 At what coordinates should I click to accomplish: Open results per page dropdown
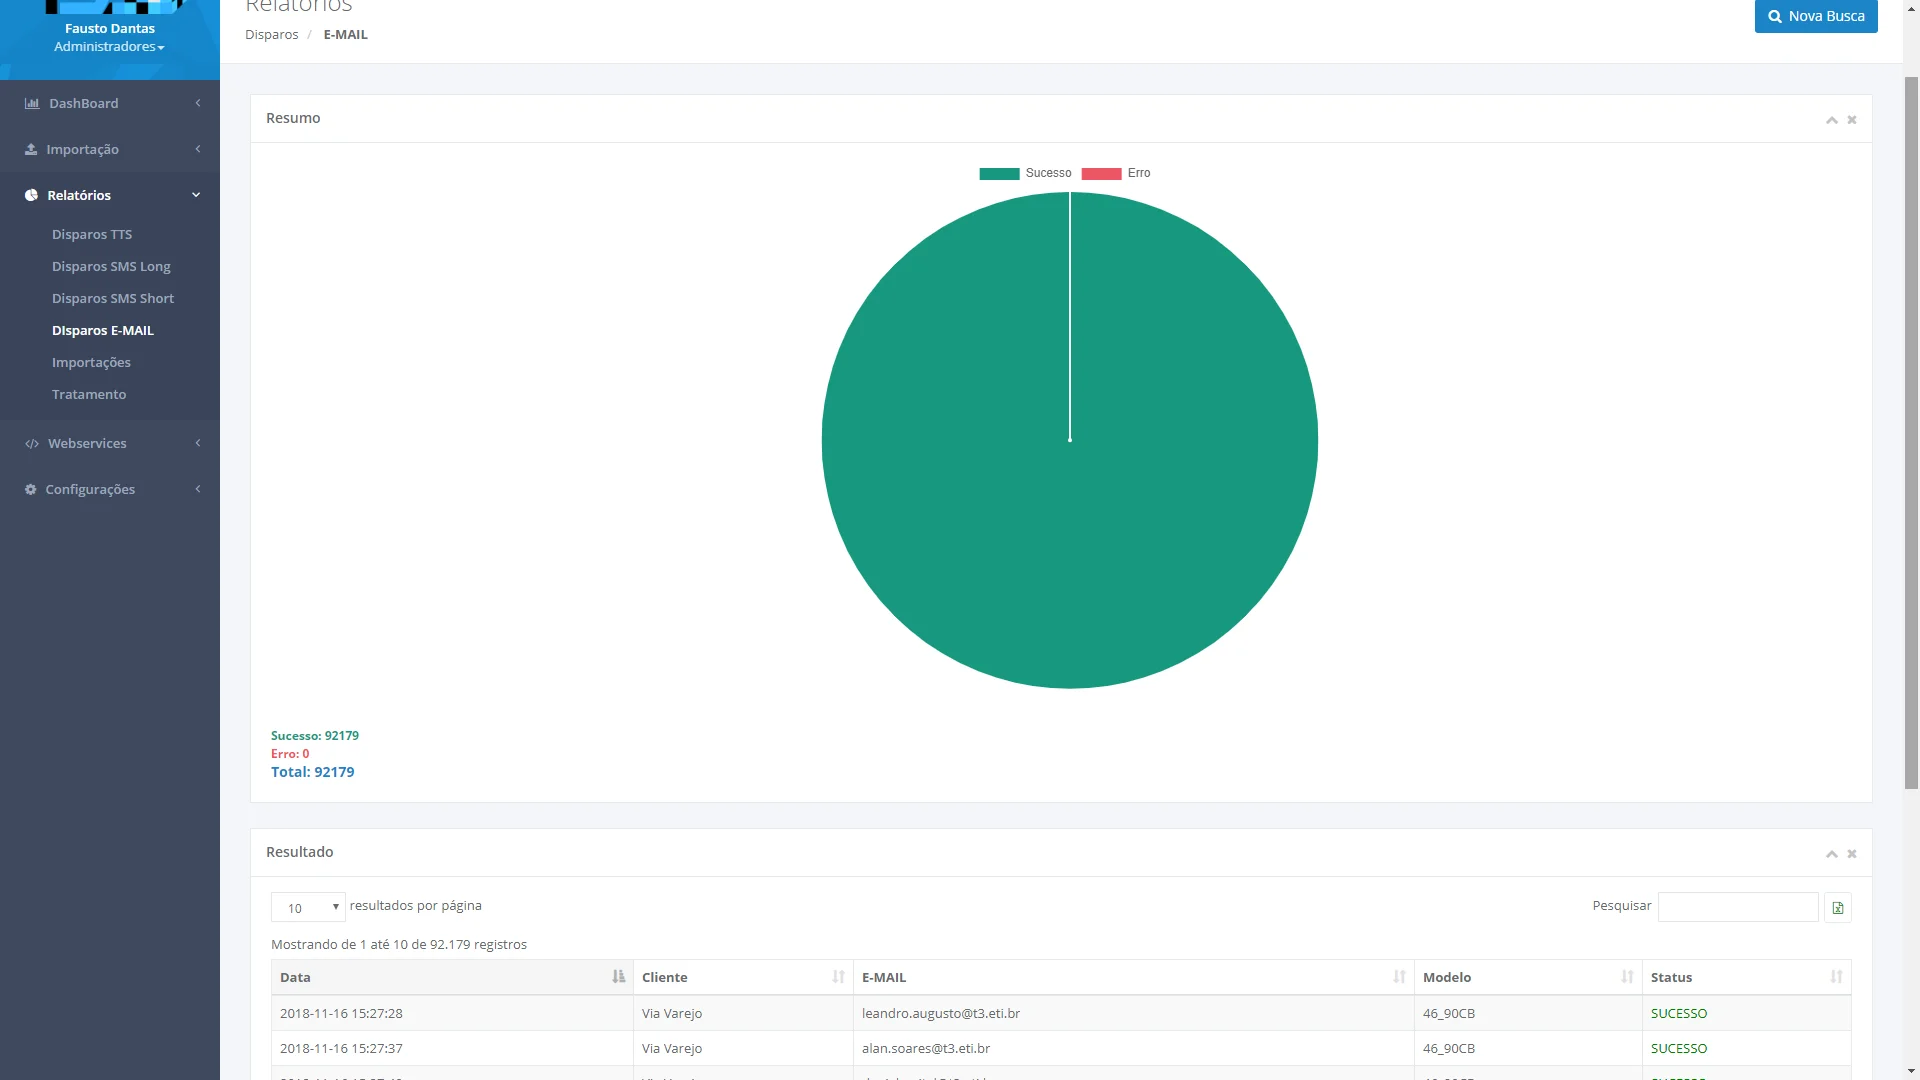click(x=308, y=907)
